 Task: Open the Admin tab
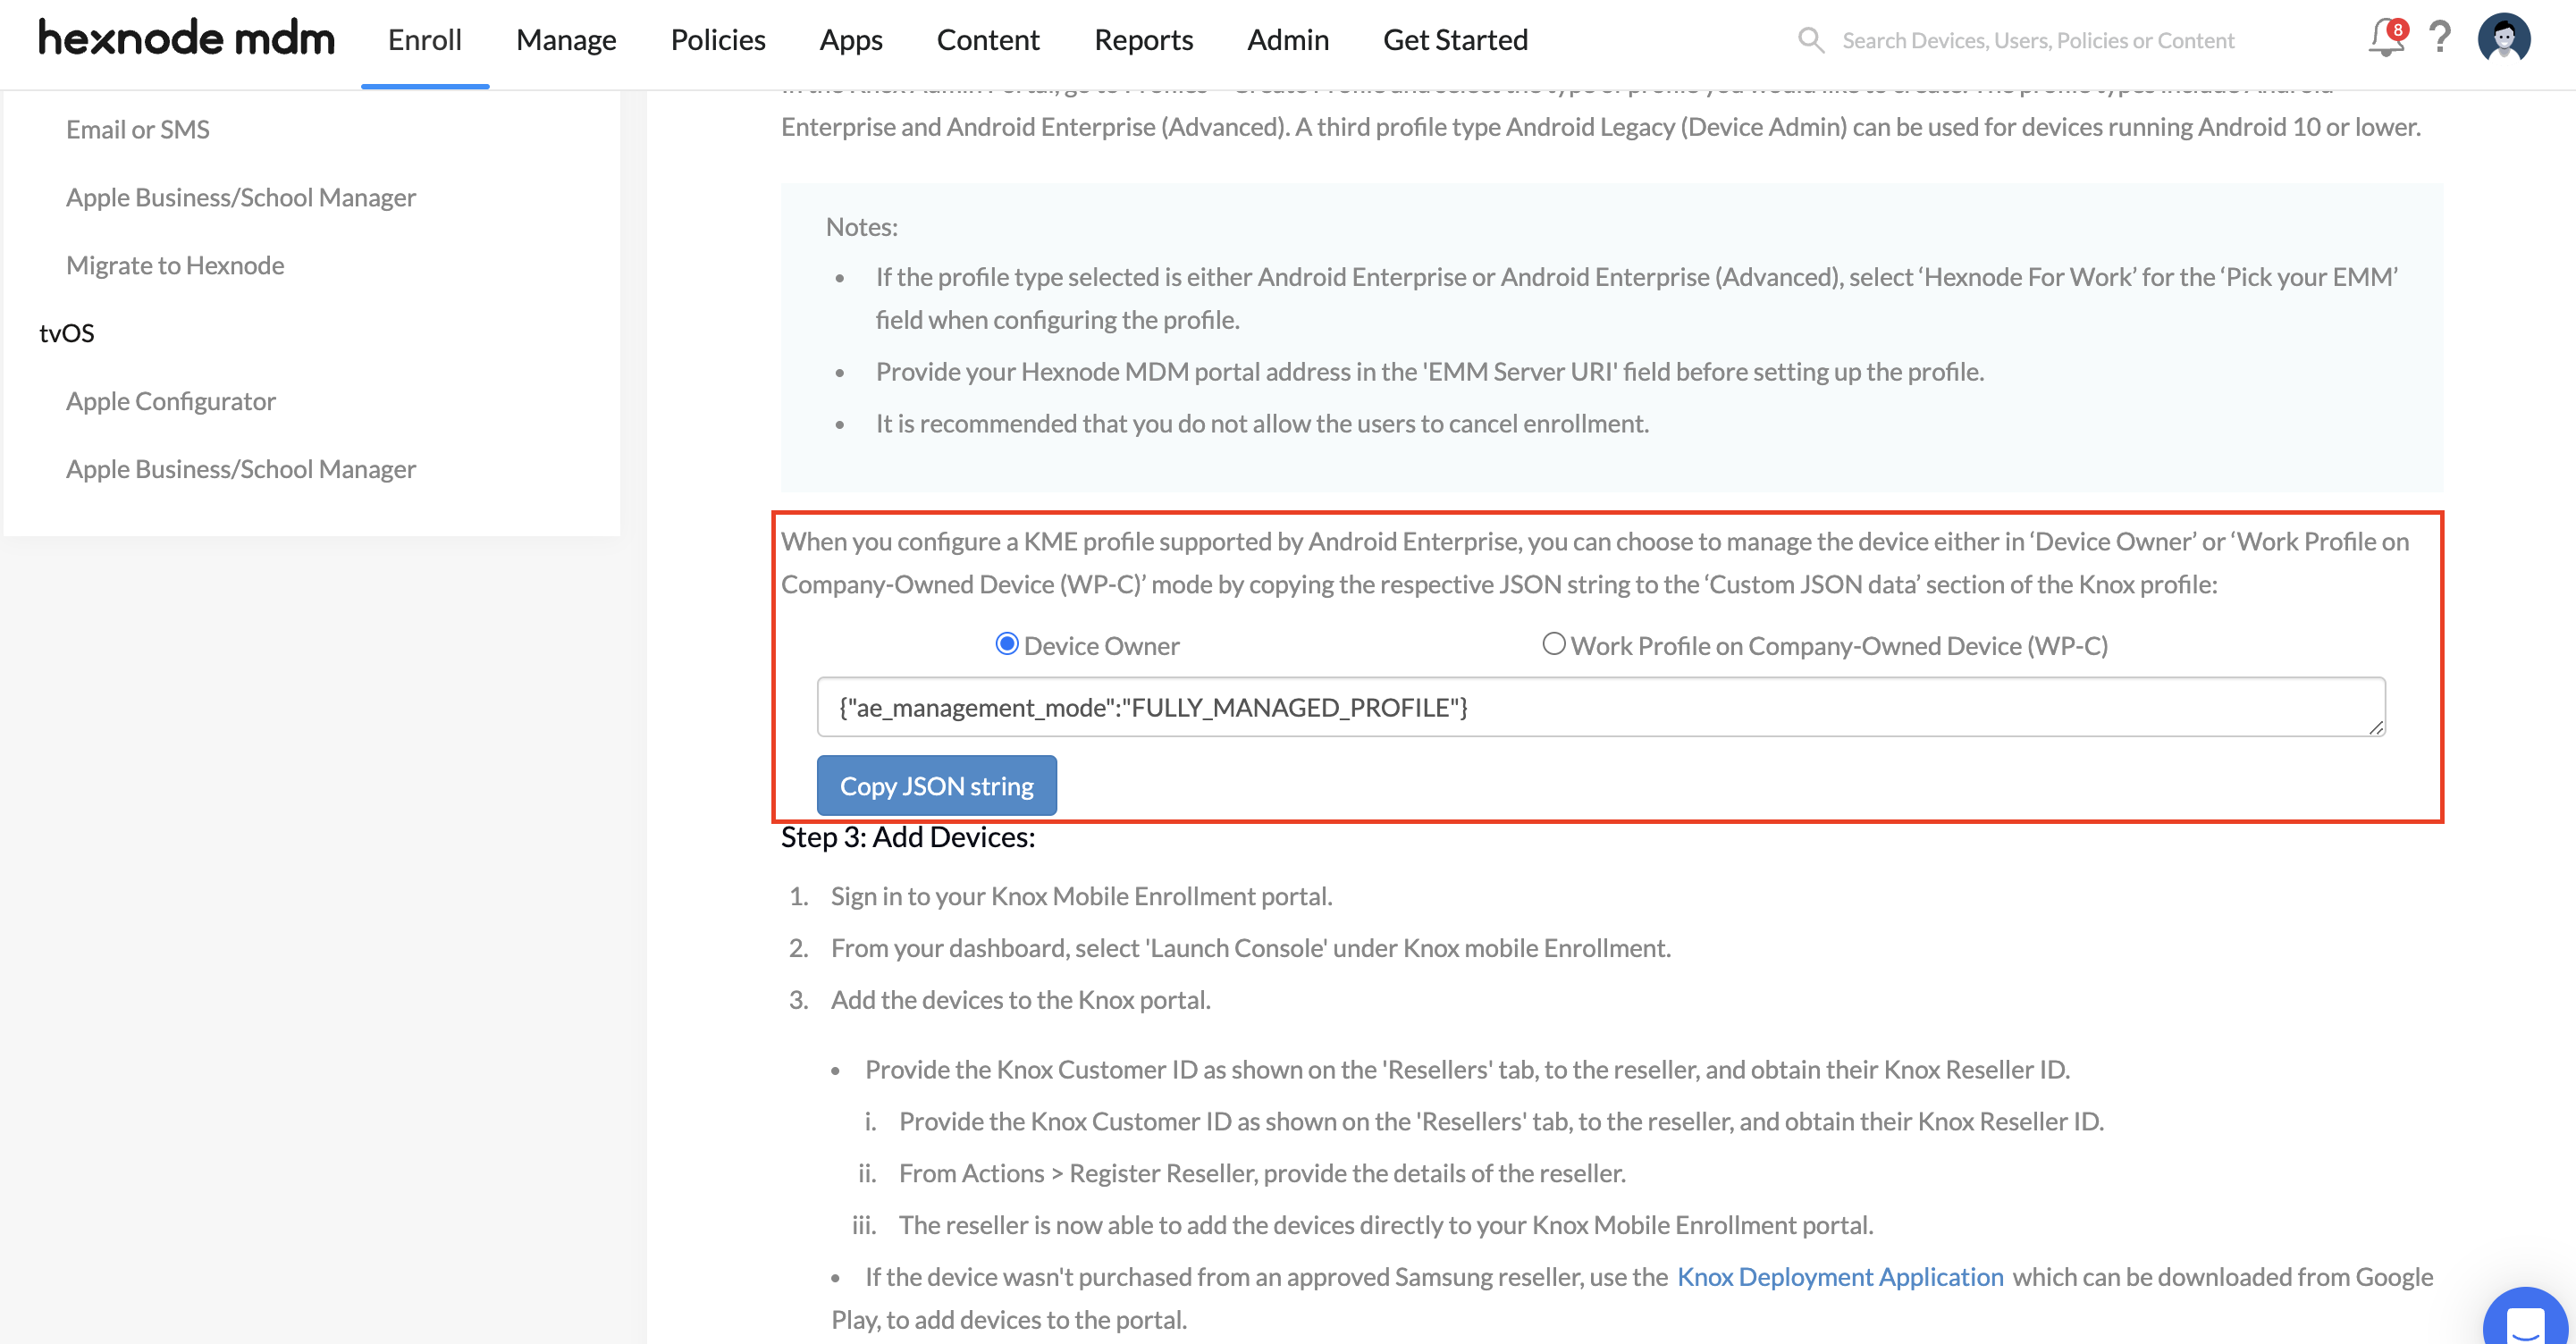1288,40
